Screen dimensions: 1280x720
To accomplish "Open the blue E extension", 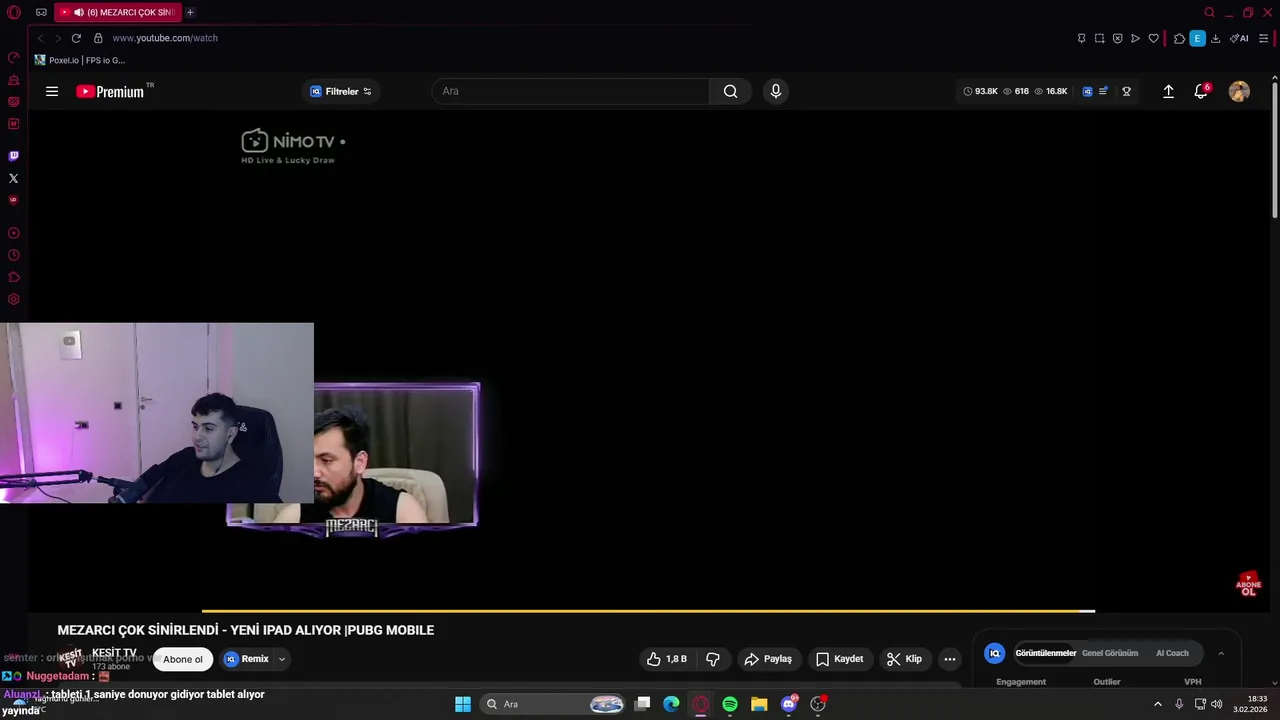I will coord(1197,38).
